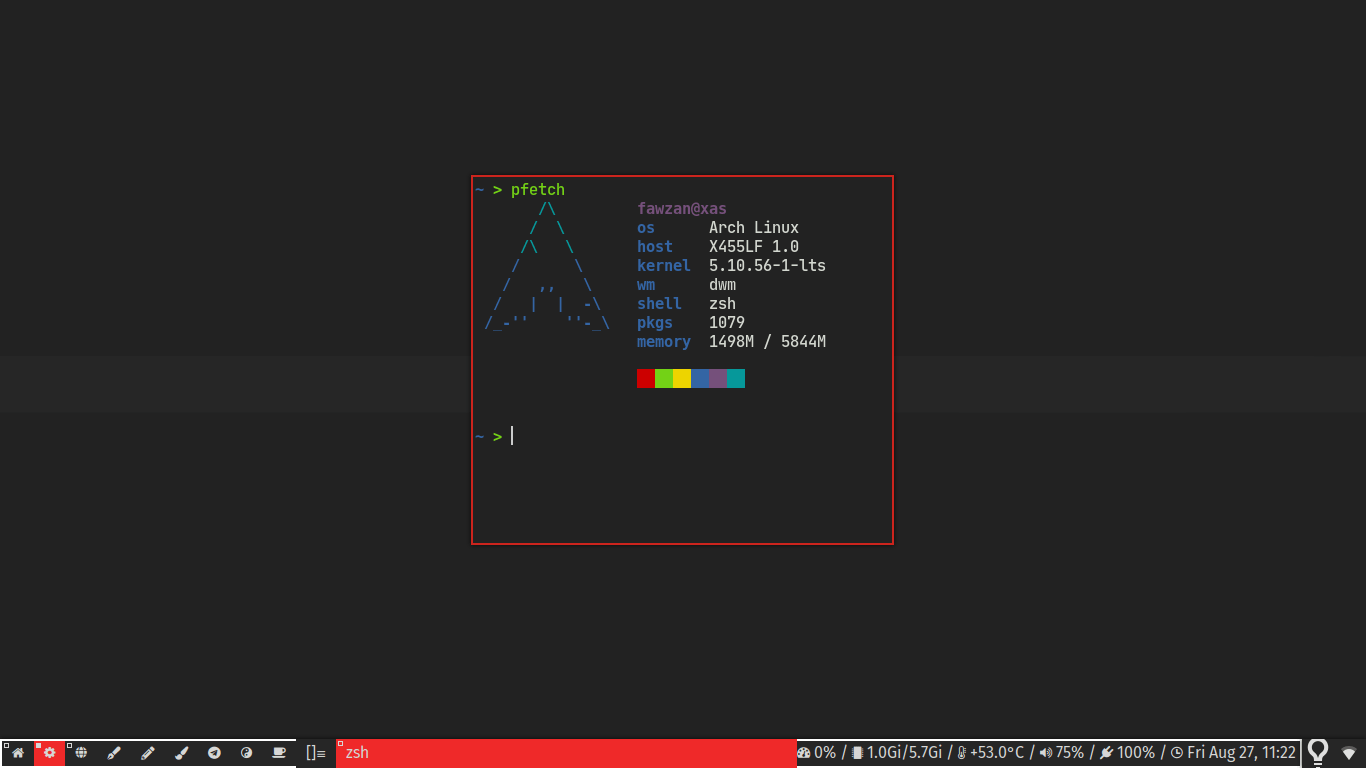Click the lightbulb tray icon
Screen dimensions: 1366x768
pos(1318,752)
